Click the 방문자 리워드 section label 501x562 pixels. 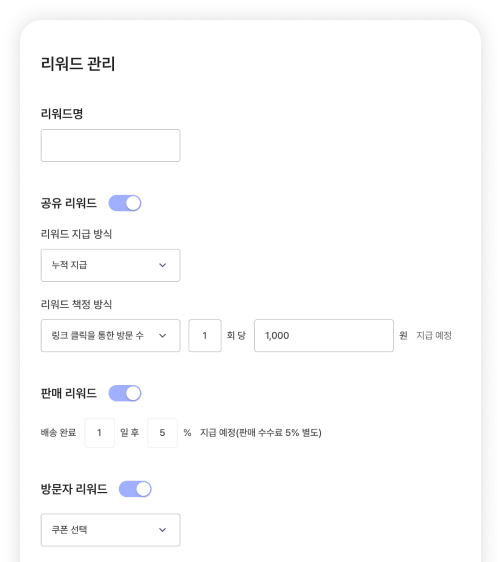coord(74,489)
